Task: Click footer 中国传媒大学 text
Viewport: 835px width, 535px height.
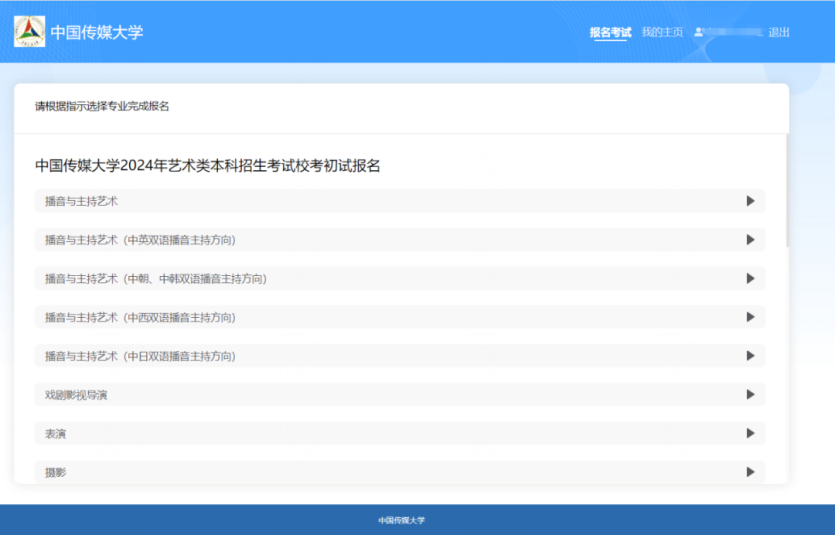Action: (x=402, y=520)
